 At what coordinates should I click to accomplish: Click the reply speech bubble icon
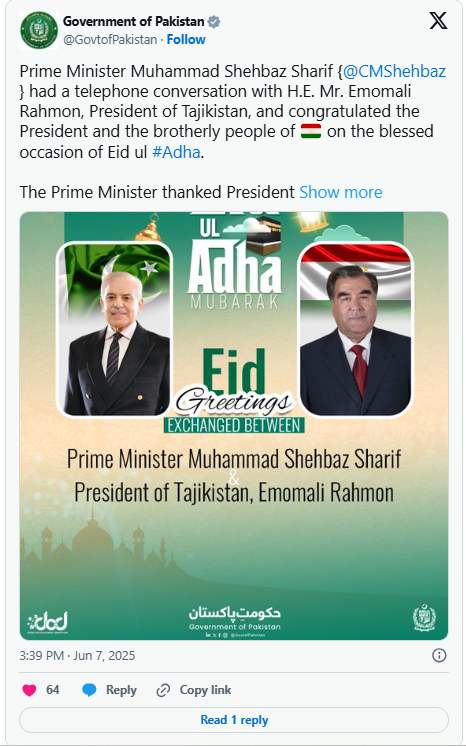coord(89,690)
